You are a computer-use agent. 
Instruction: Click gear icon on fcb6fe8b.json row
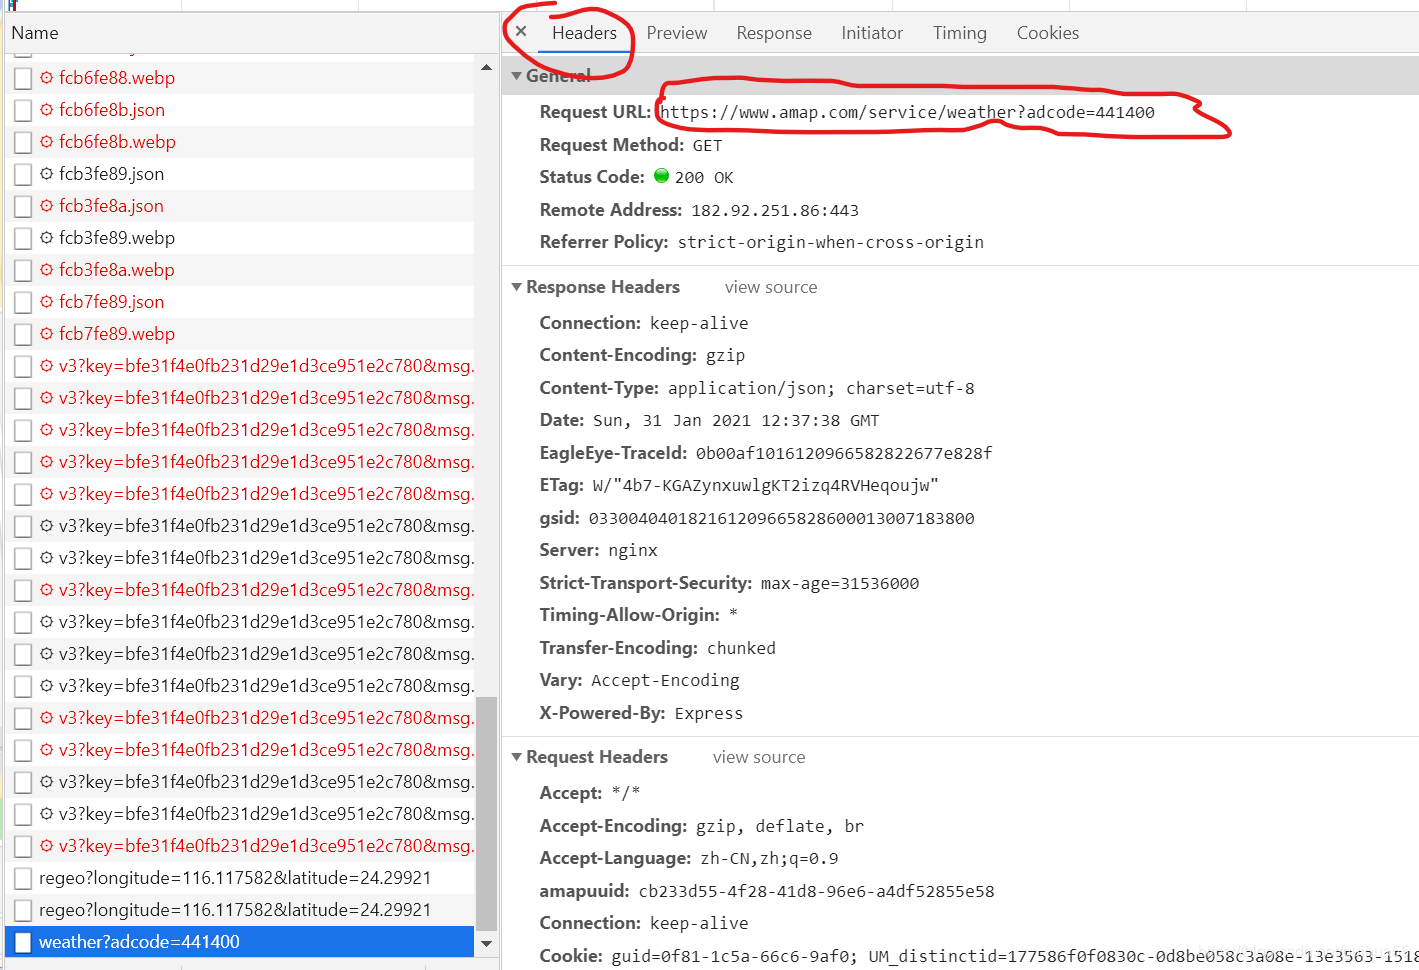point(46,109)
